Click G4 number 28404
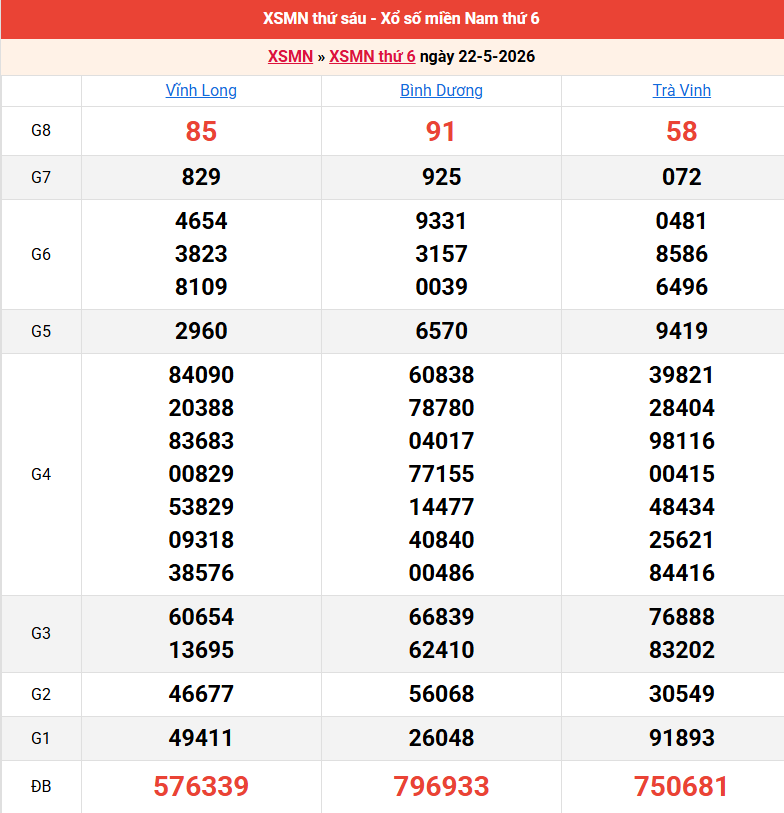The height and width of the screenshot is (813, 784). [681, 408]
